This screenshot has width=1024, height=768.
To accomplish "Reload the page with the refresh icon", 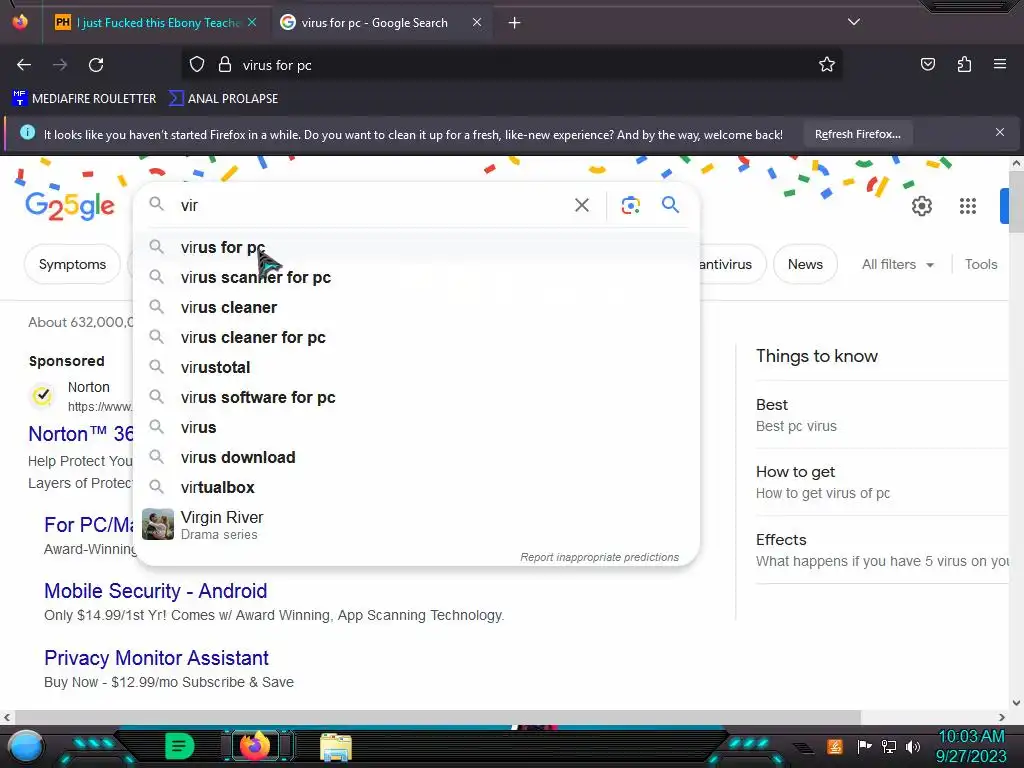I will [x=96, y=65].
